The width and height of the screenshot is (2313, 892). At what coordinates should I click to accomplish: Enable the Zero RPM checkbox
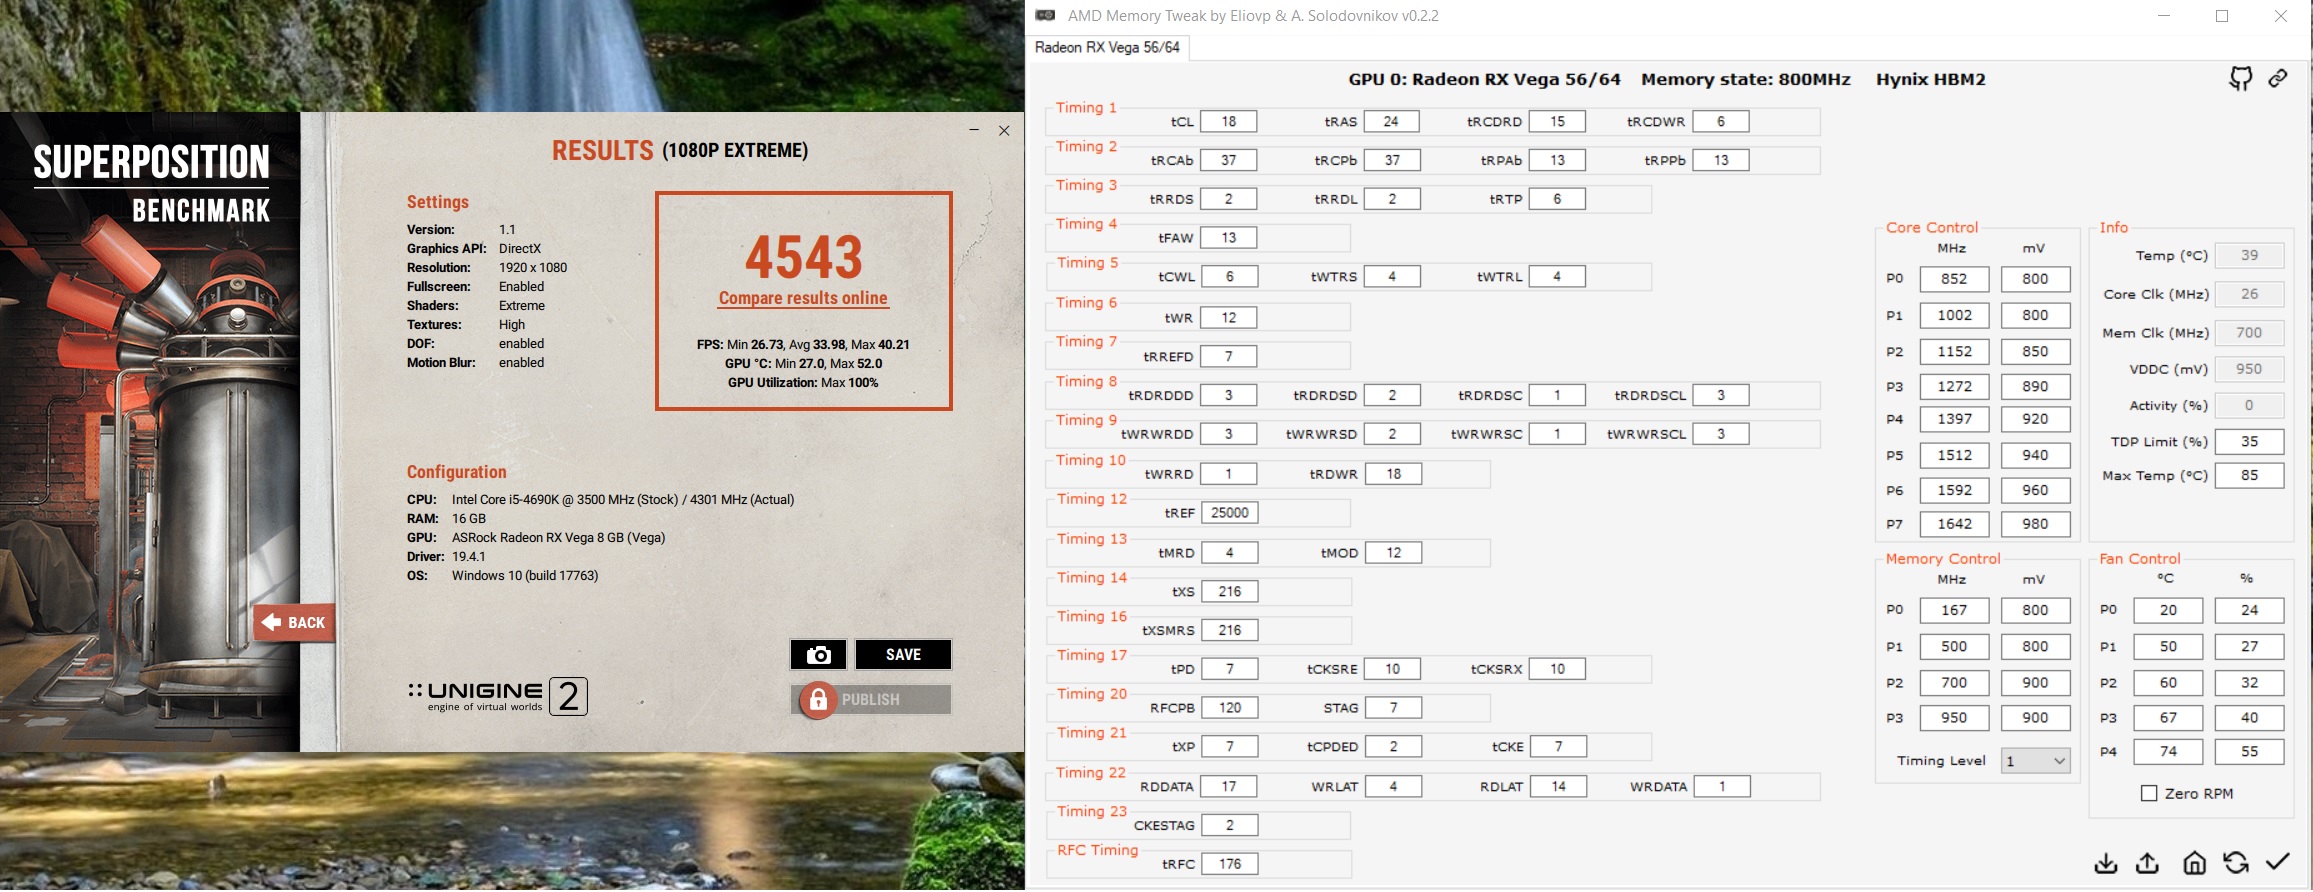point(2148,793)
